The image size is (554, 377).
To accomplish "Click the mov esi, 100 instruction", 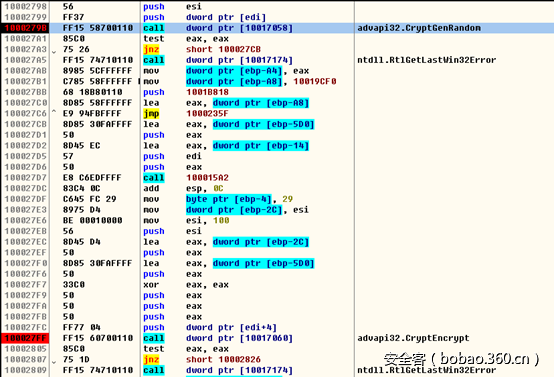I will [186, 220].
